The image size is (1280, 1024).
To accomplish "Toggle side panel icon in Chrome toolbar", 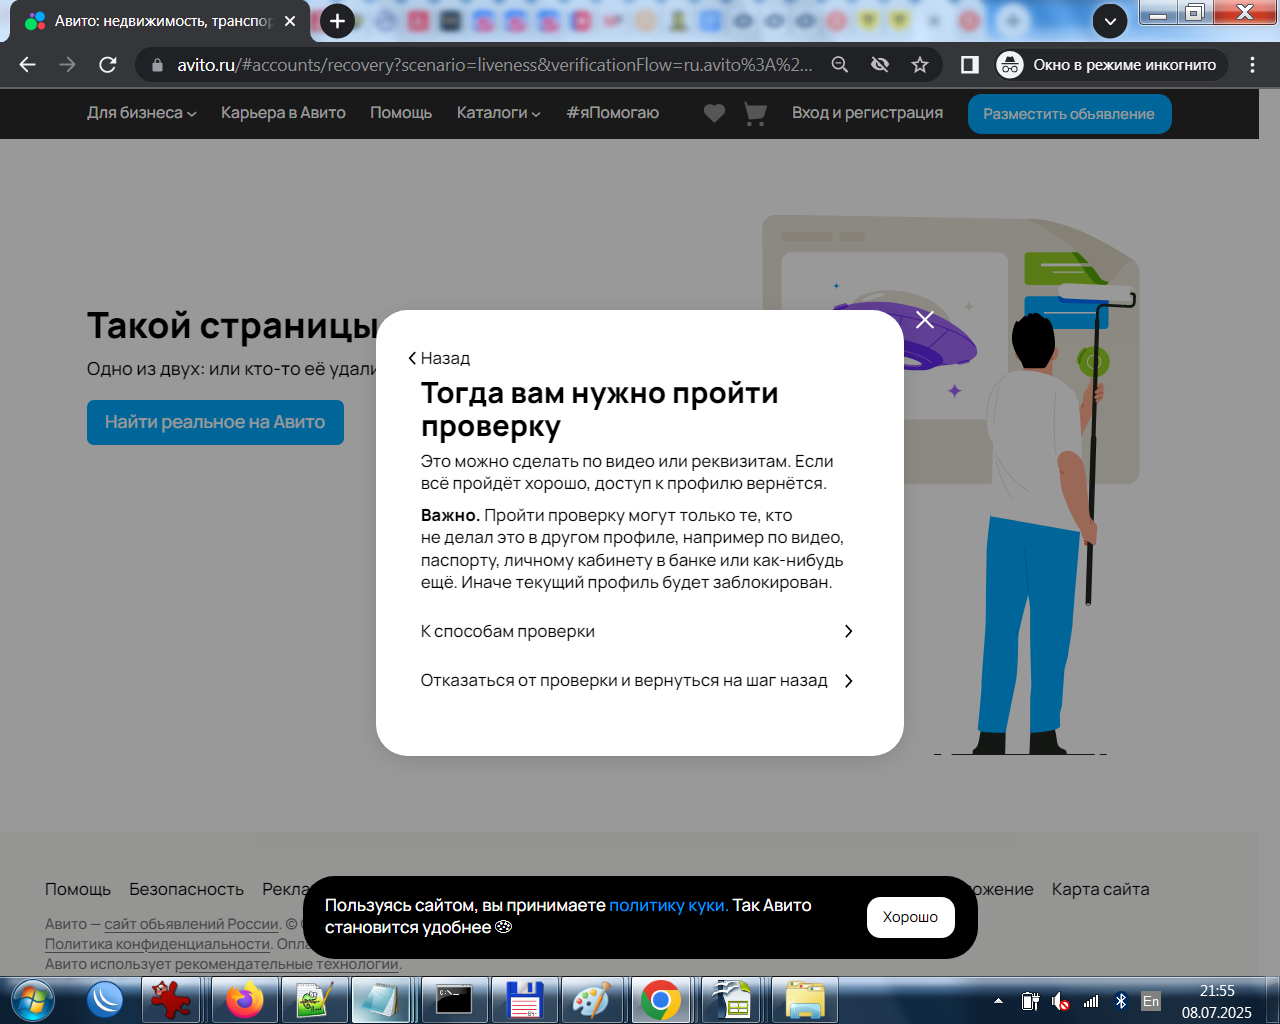I will coord(969,65).
